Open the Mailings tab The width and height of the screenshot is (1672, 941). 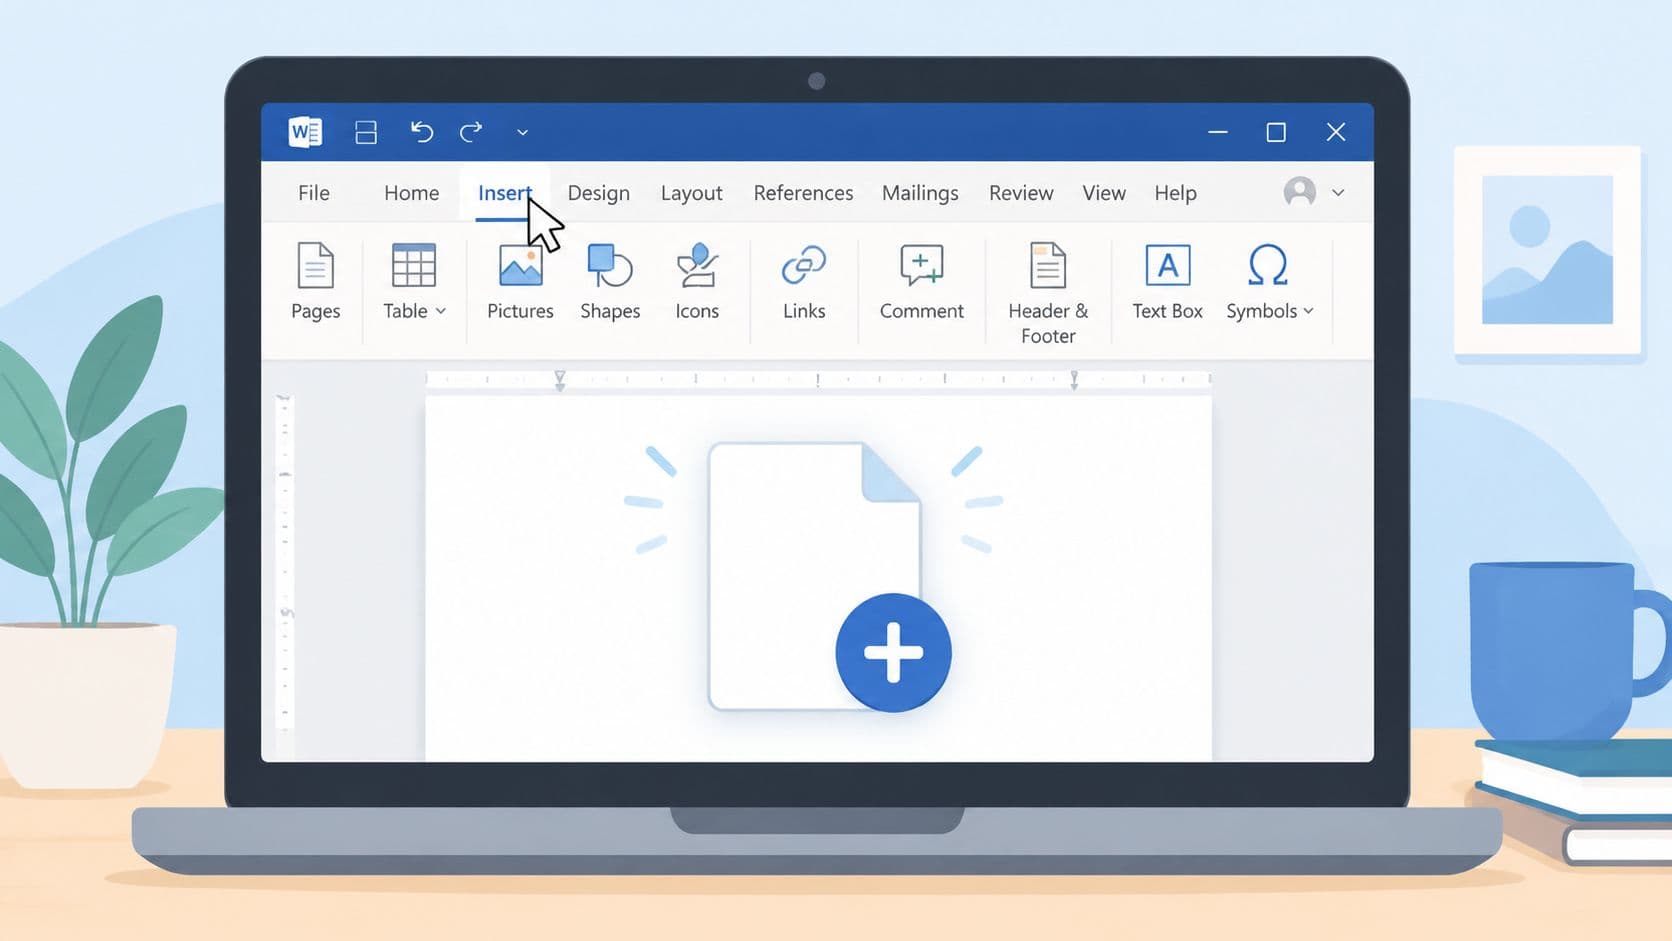pyautogui.click(x=920, y=193)
